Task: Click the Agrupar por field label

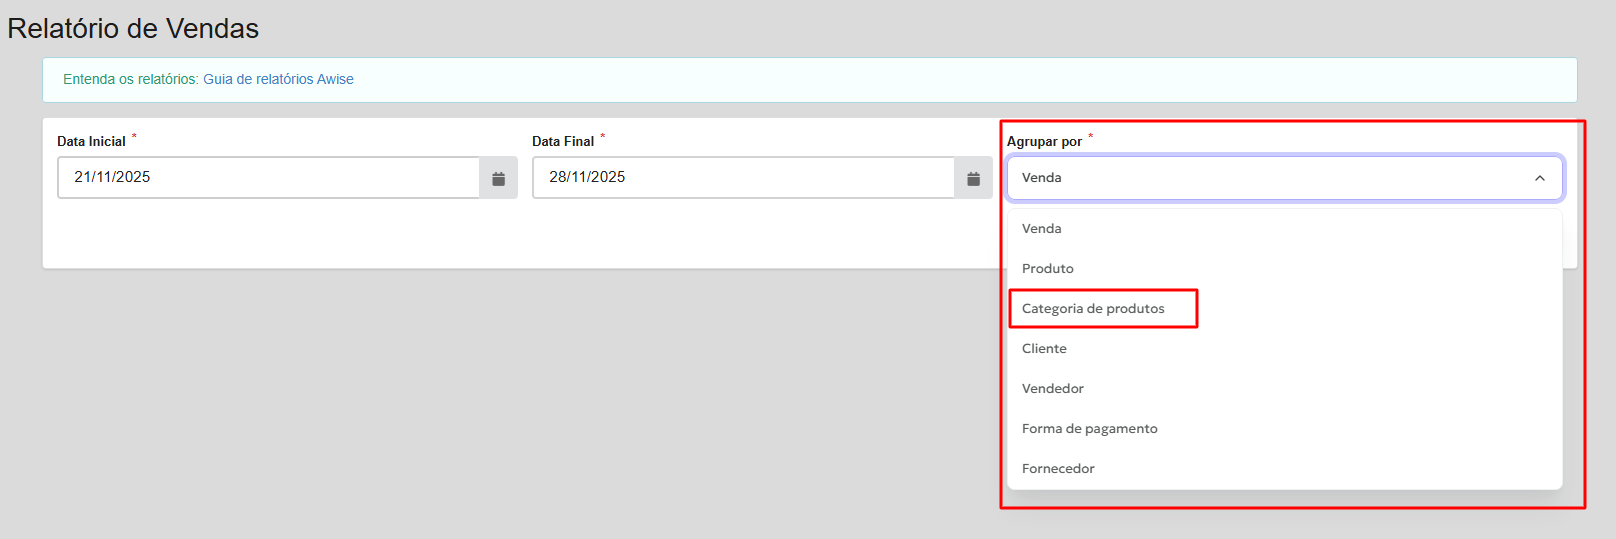Action: pos(1044,142)
